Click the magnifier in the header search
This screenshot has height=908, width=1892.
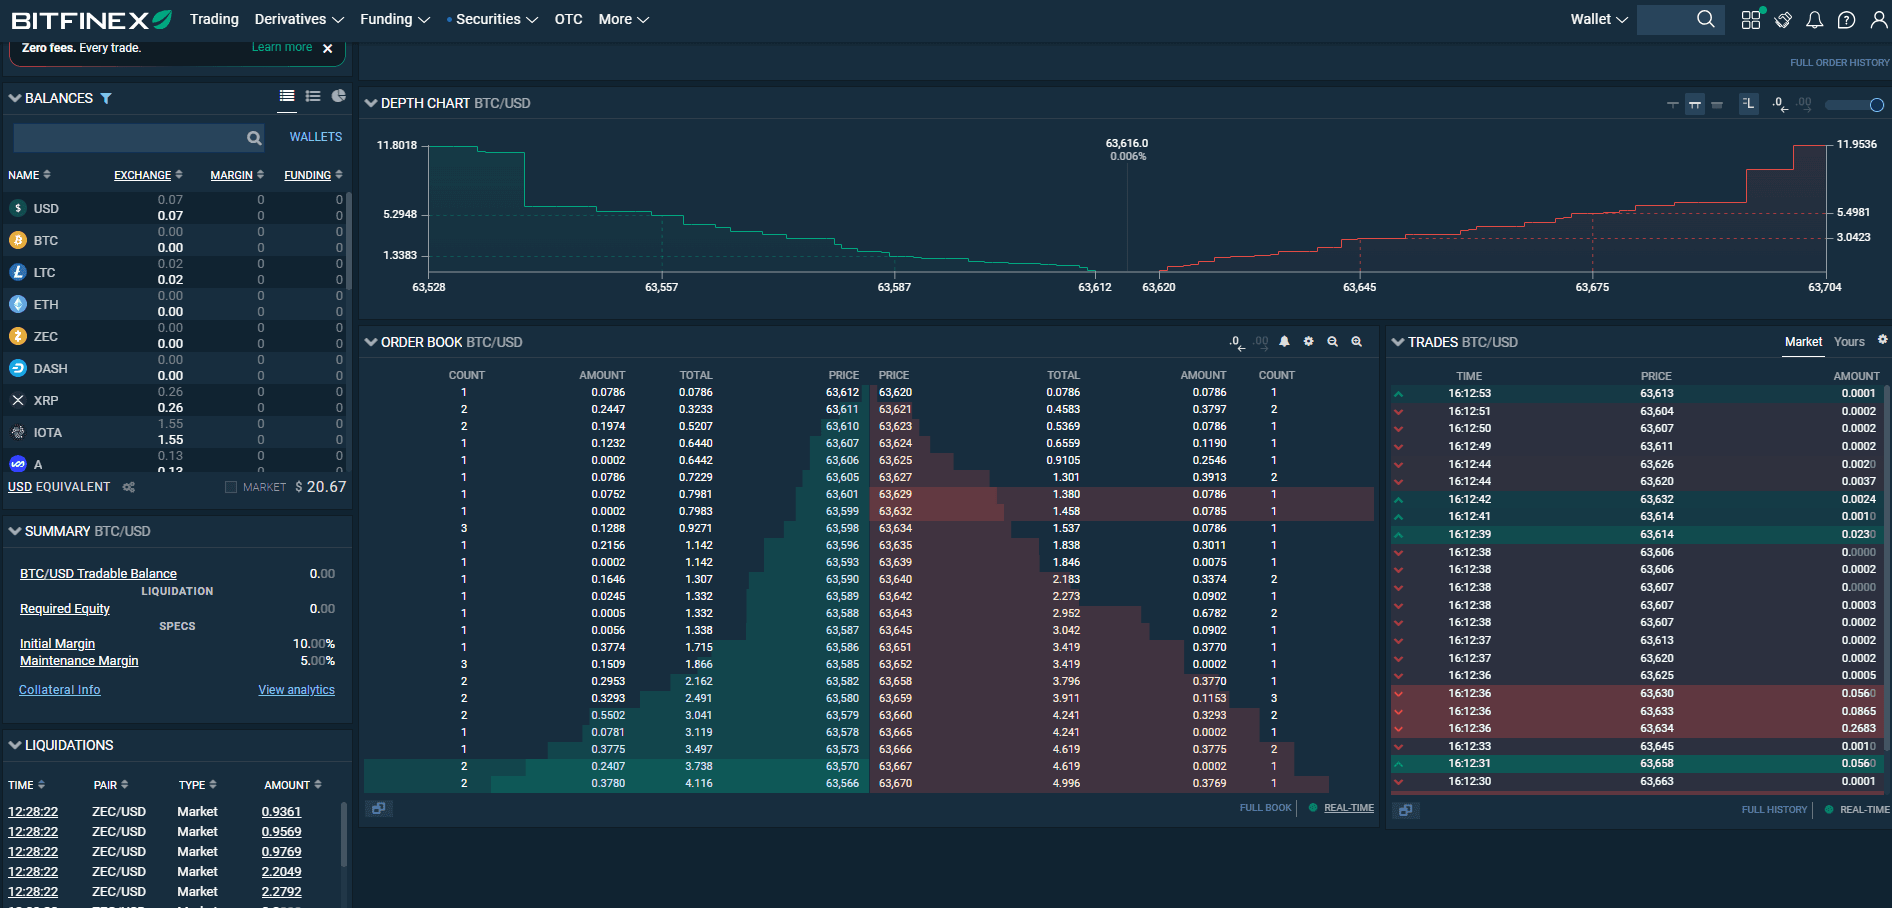1706,19
